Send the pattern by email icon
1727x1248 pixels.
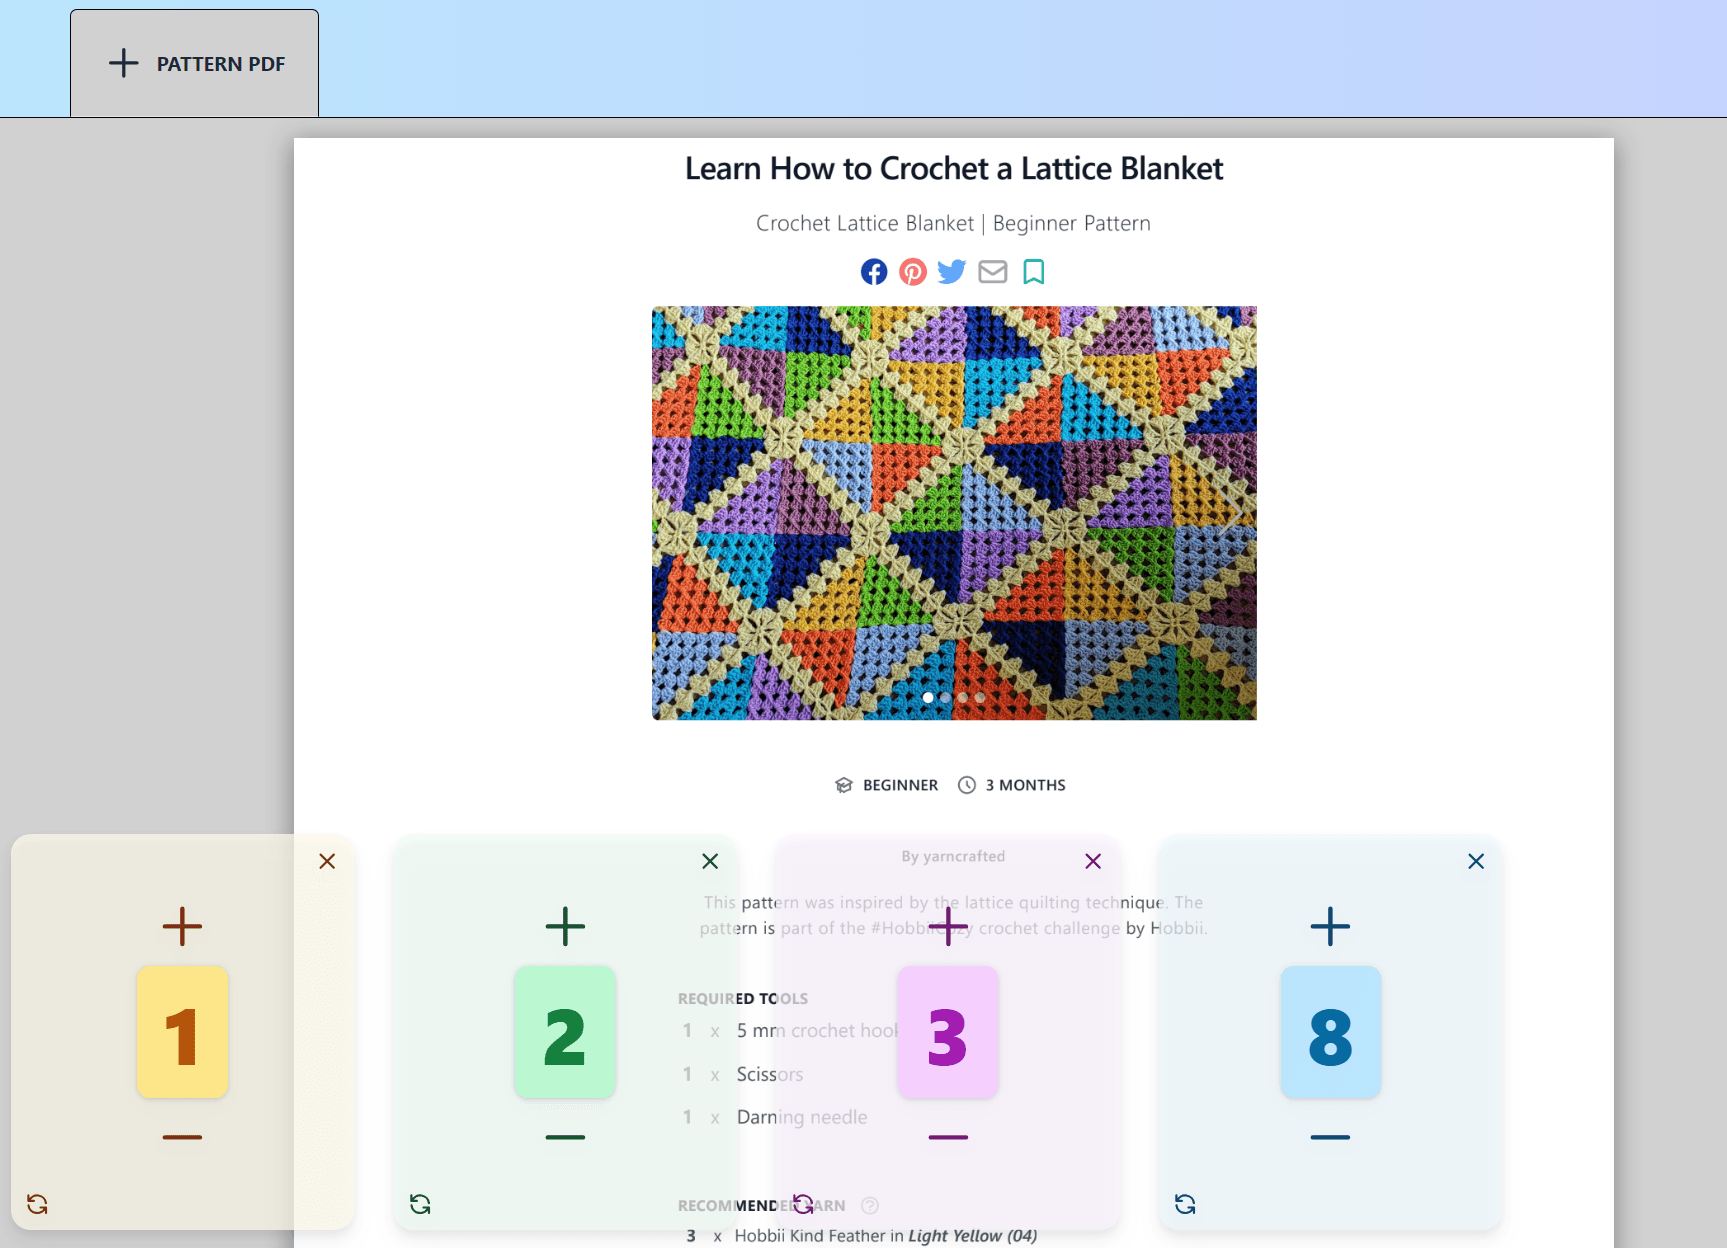pos(992,272)
